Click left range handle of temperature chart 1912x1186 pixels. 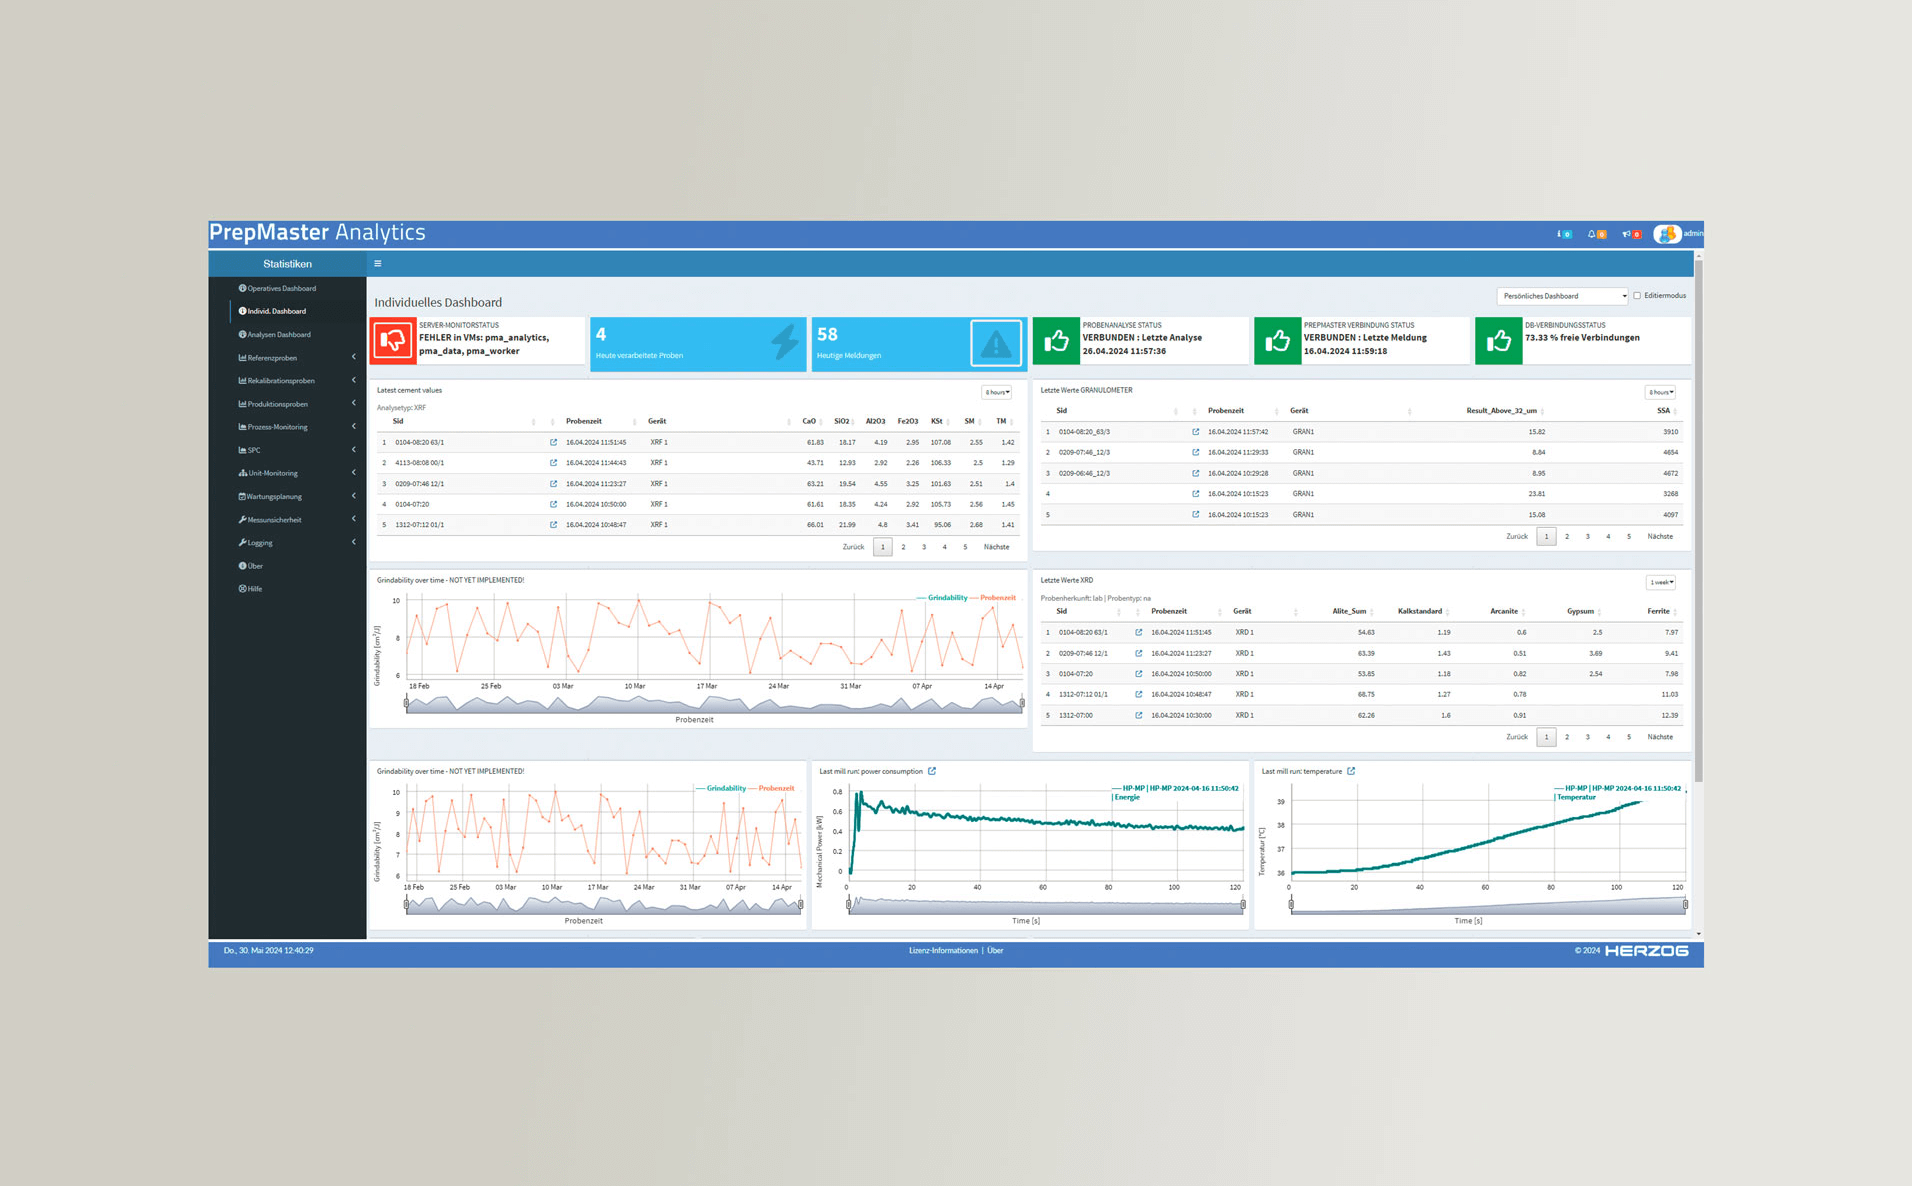[x=1291, y=904]
